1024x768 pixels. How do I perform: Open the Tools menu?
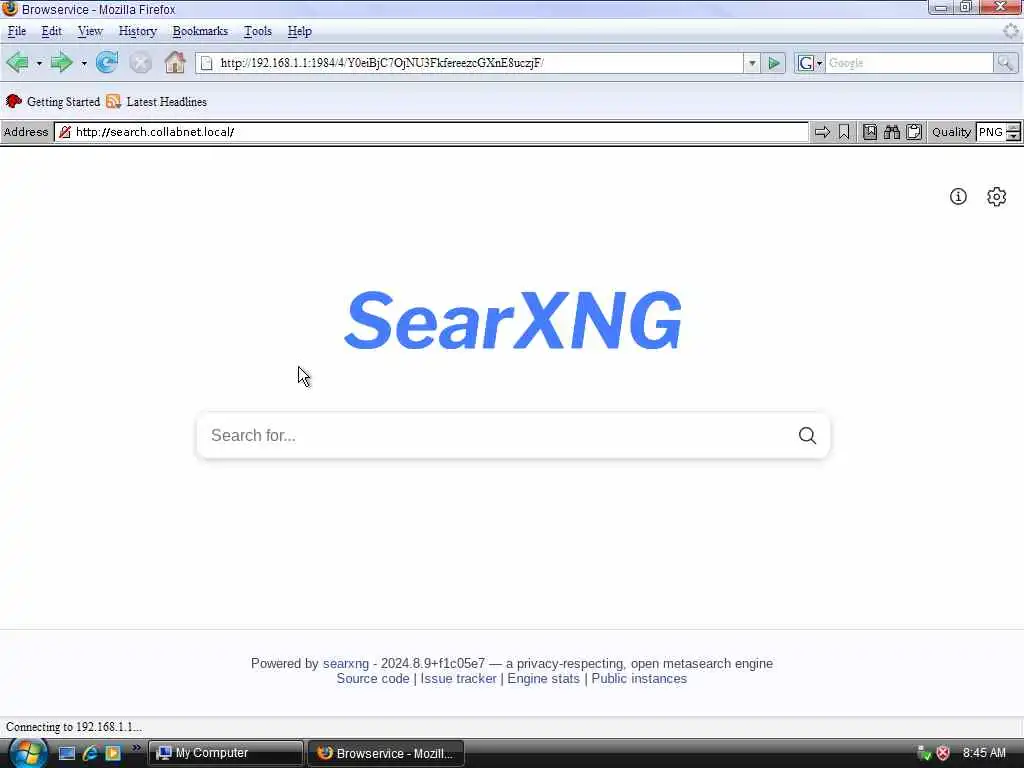258,31
